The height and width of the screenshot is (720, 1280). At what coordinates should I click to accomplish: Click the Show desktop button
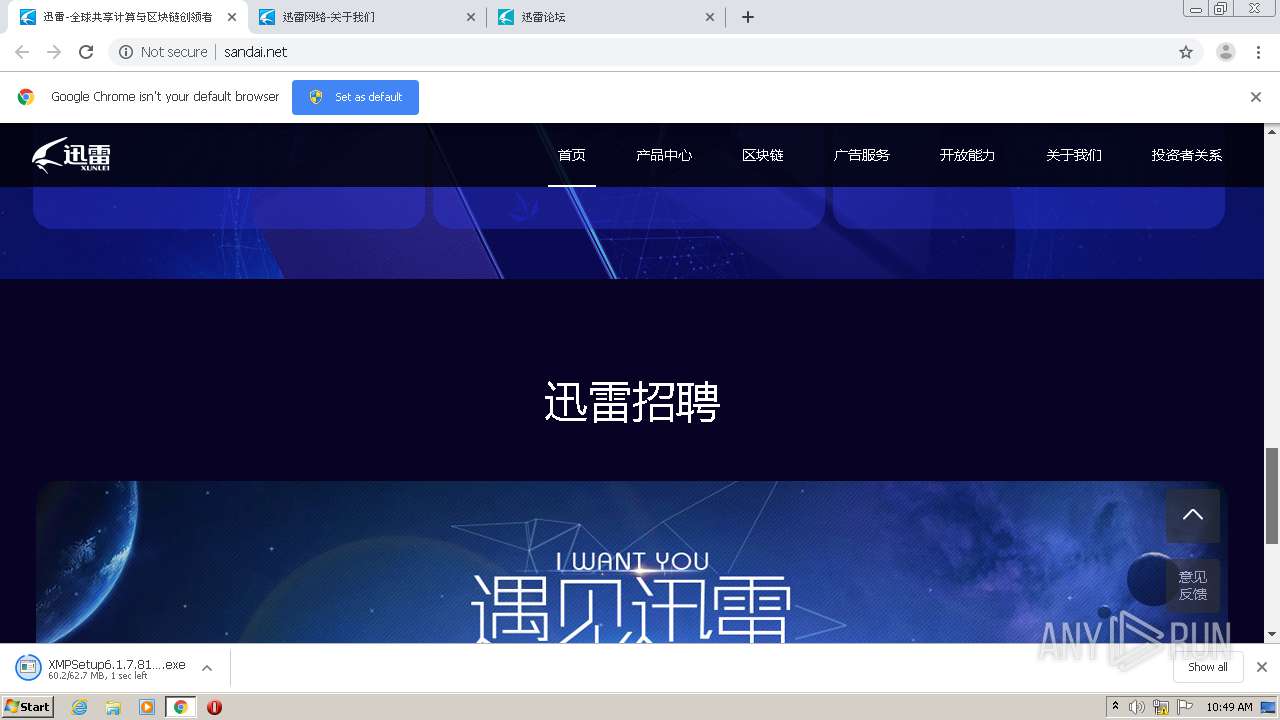[x=1270, y=707]
